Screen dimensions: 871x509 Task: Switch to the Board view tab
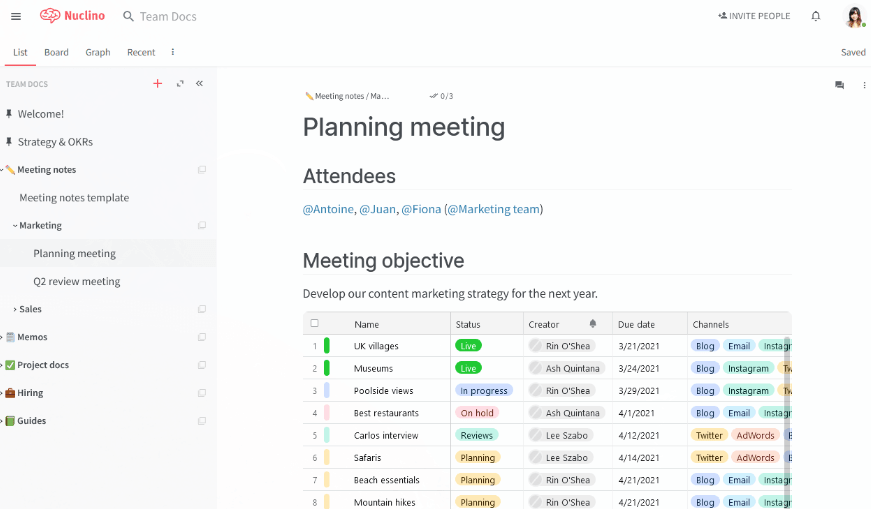(56, 52)
